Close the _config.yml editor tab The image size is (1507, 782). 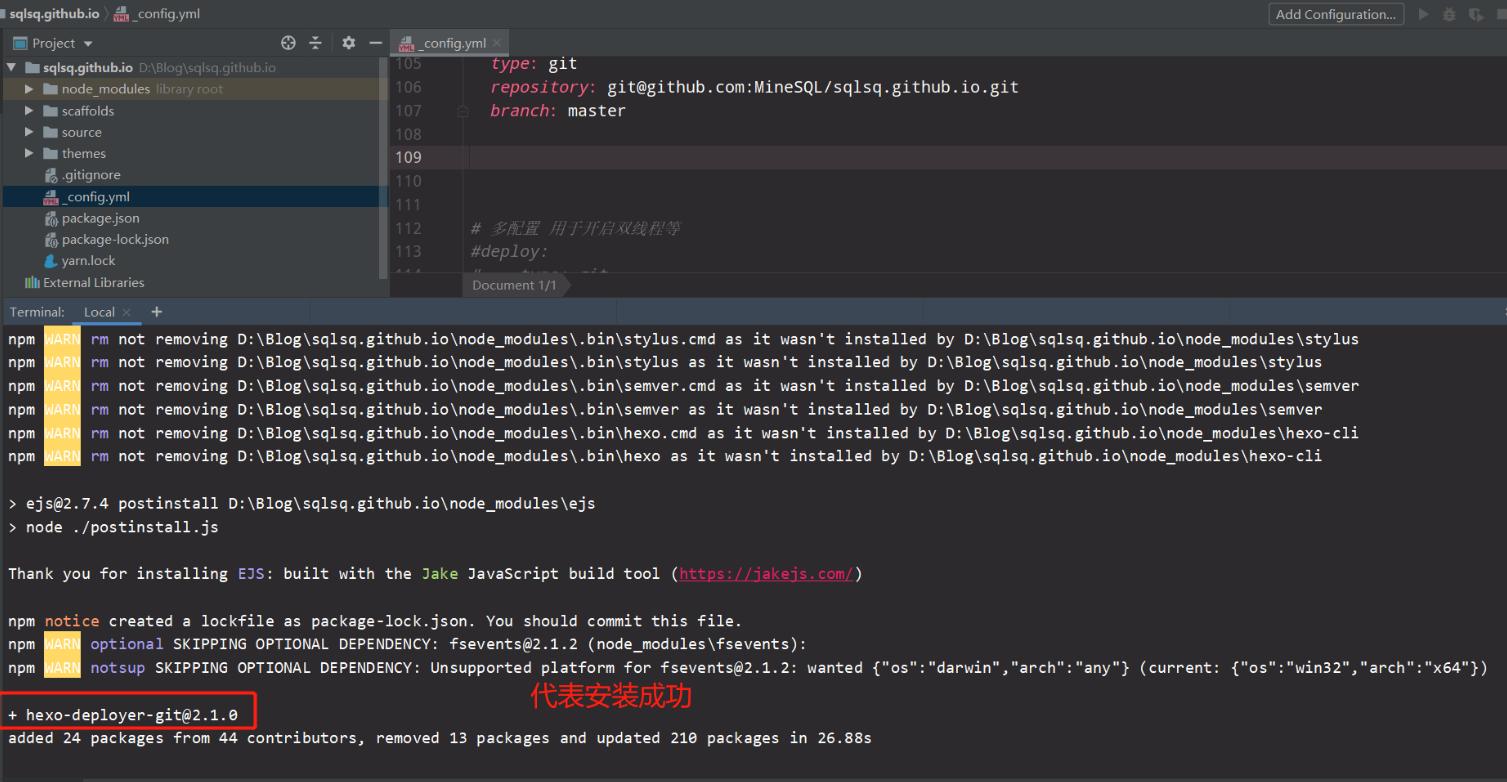tap(497, 43)
